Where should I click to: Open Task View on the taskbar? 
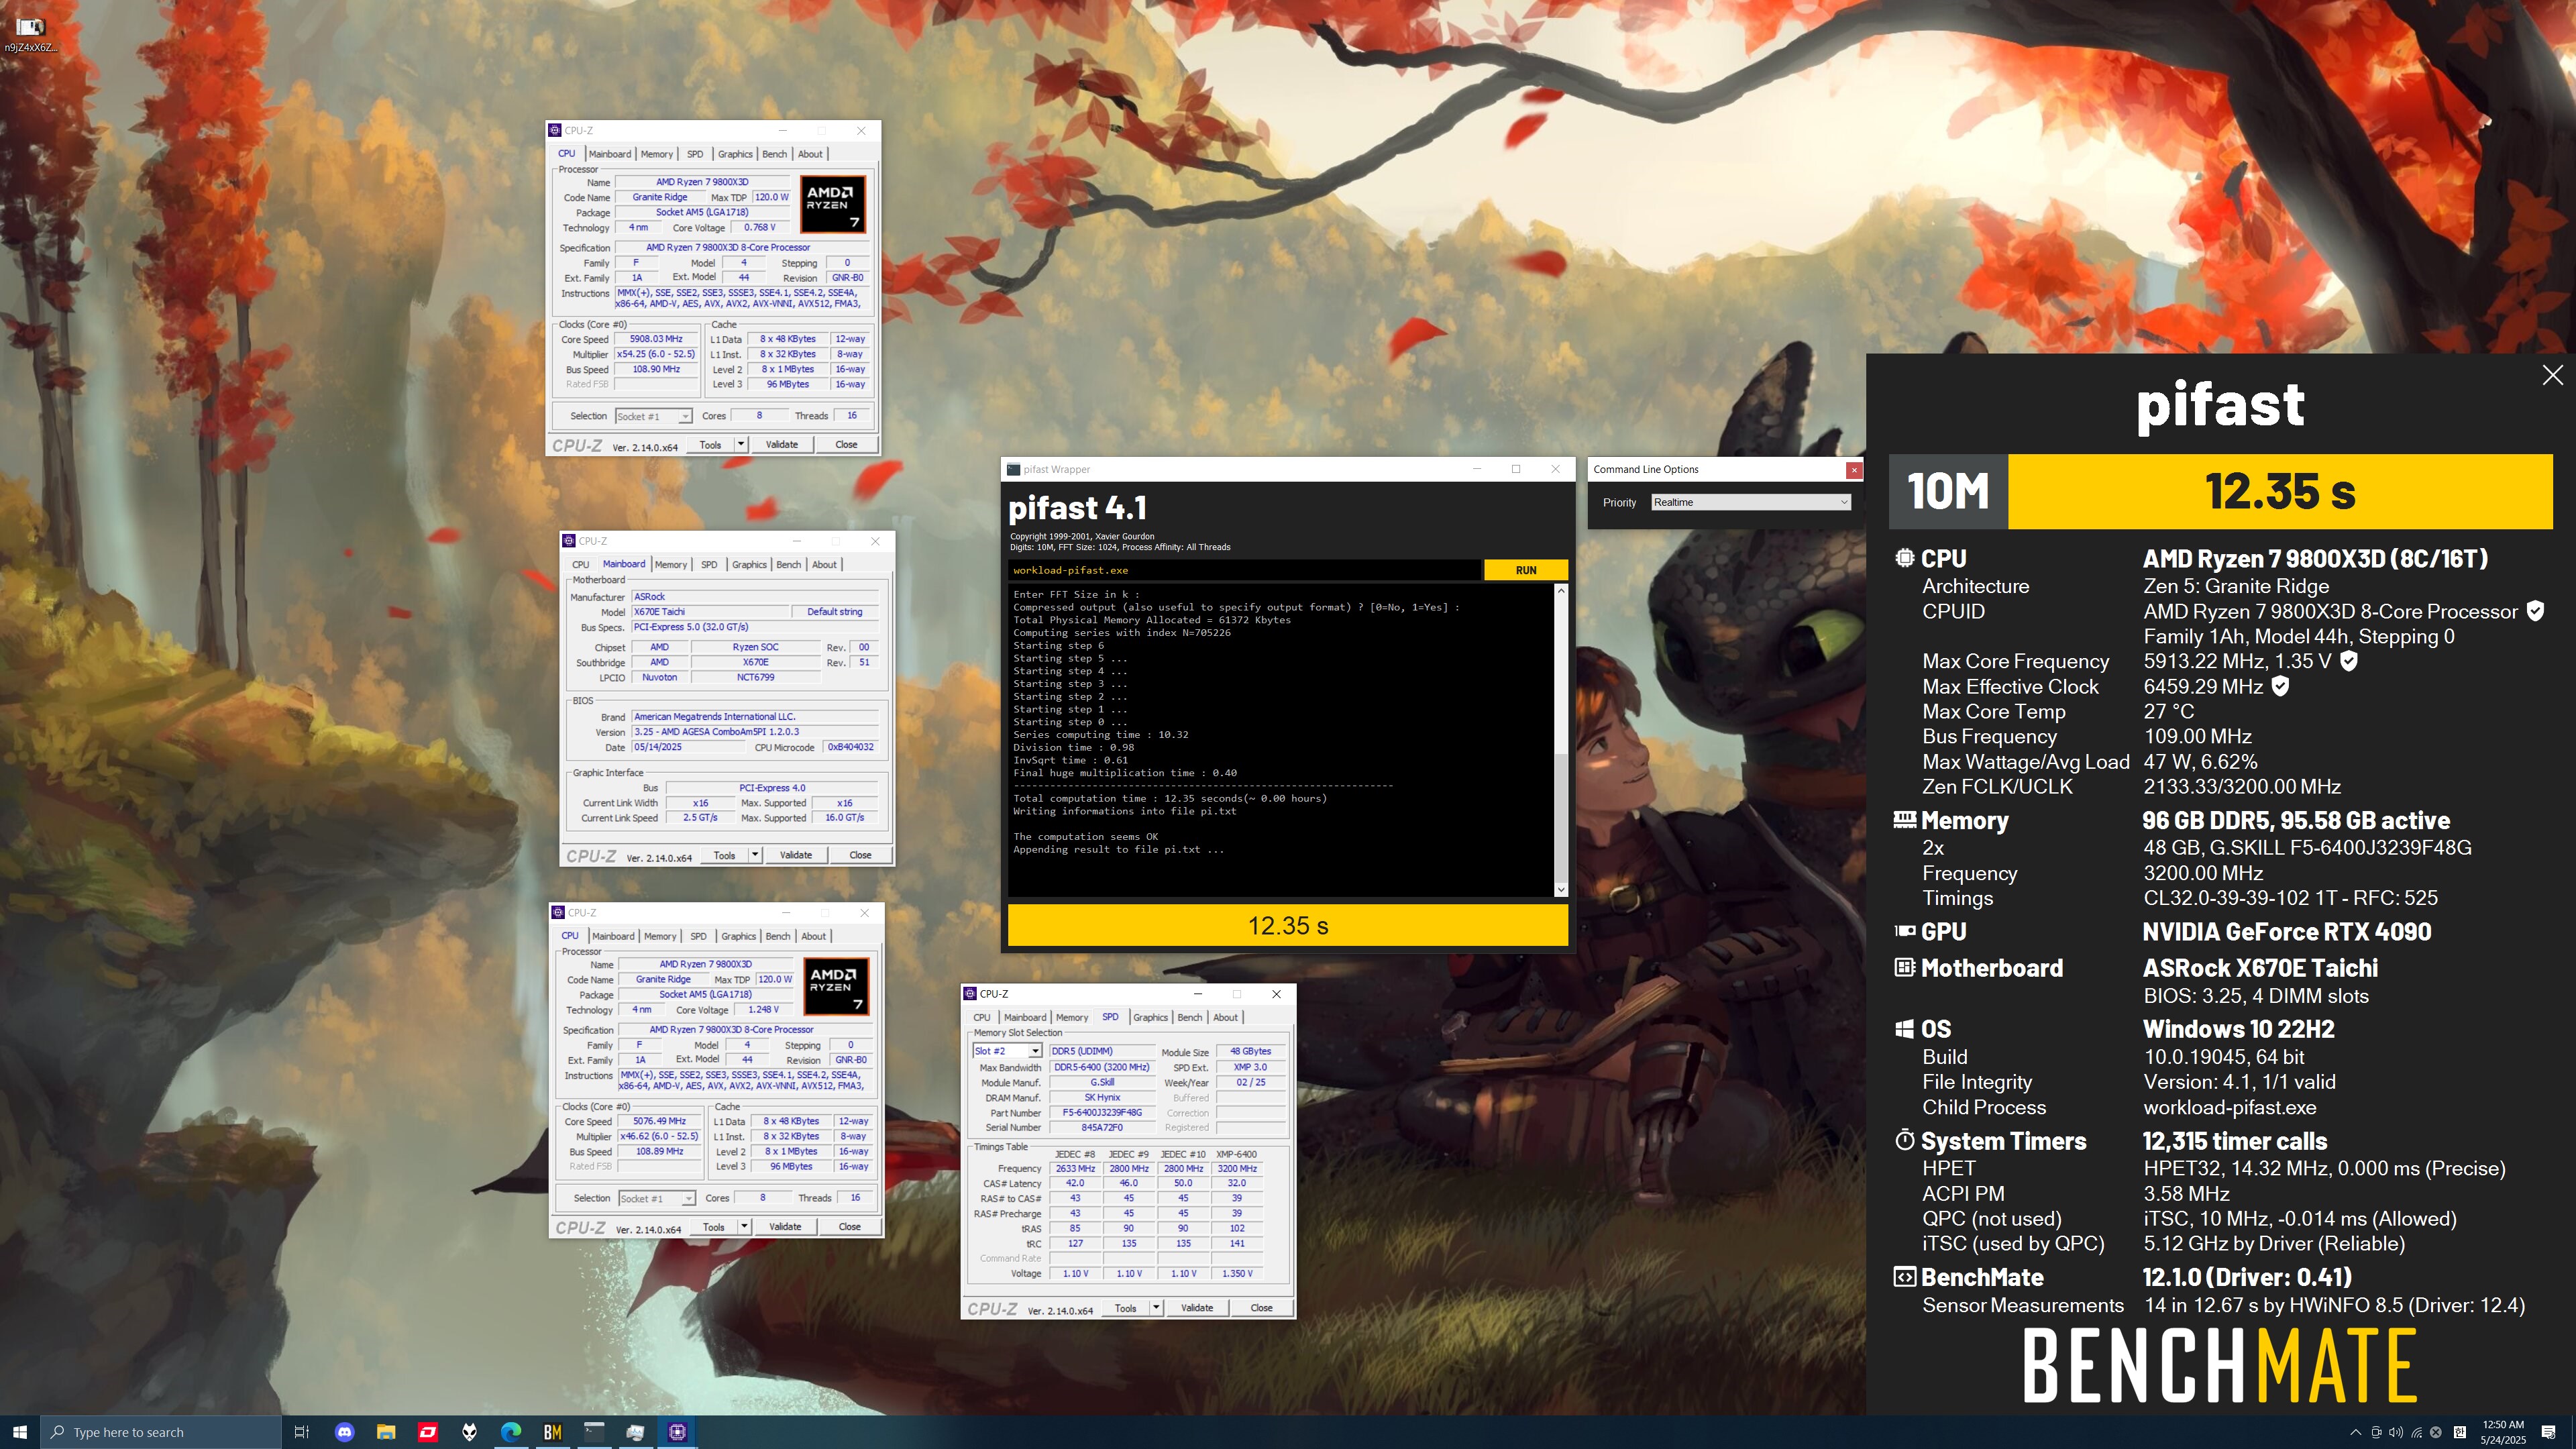301,1432
